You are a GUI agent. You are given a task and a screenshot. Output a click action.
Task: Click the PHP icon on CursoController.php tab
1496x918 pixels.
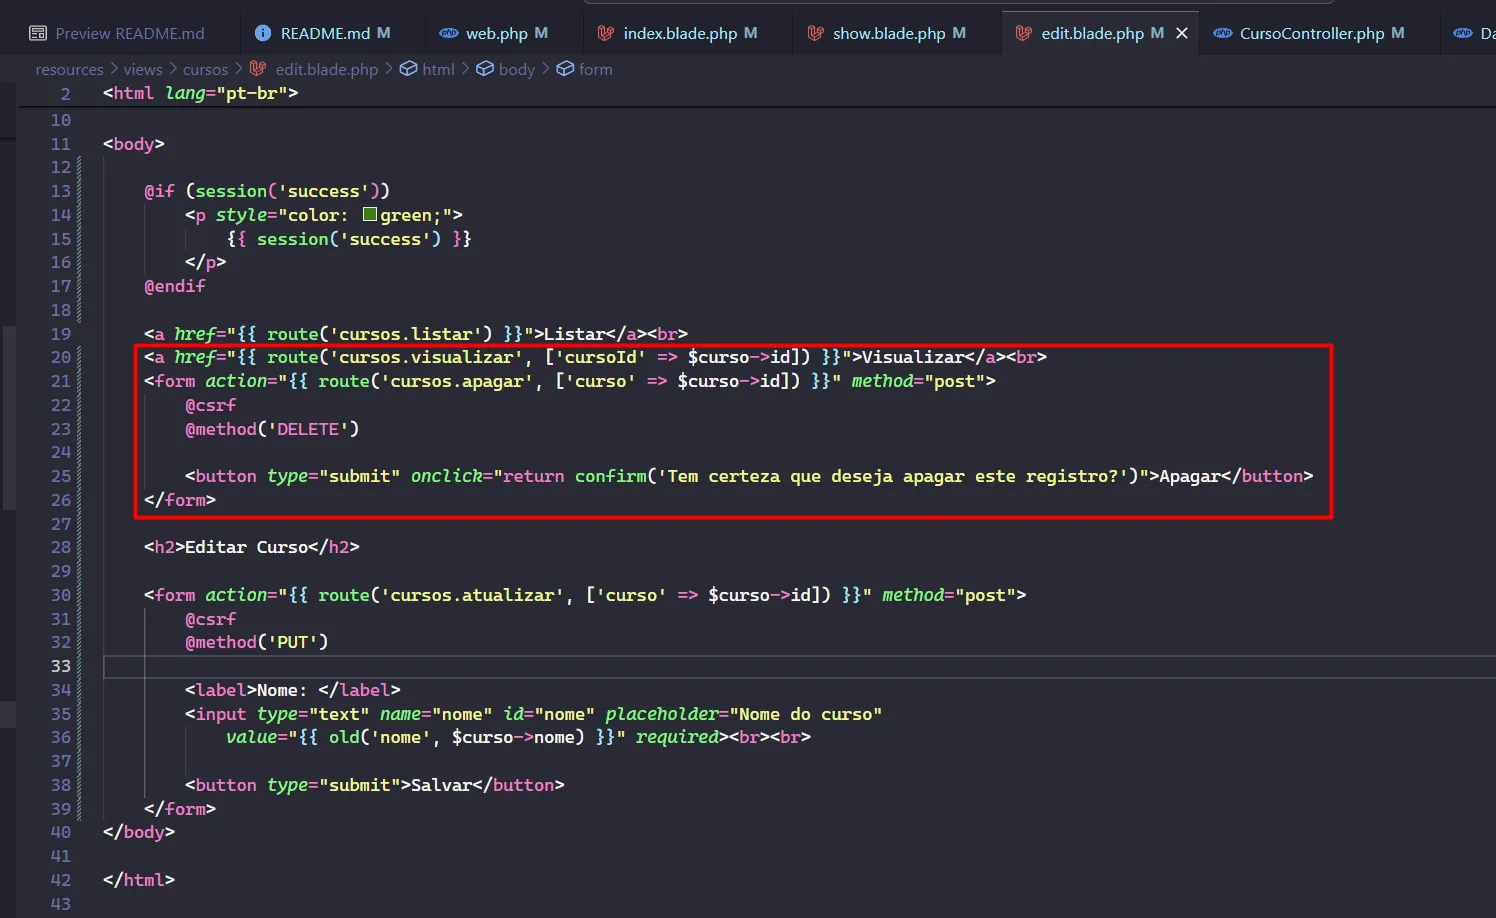coord(1222,33)
